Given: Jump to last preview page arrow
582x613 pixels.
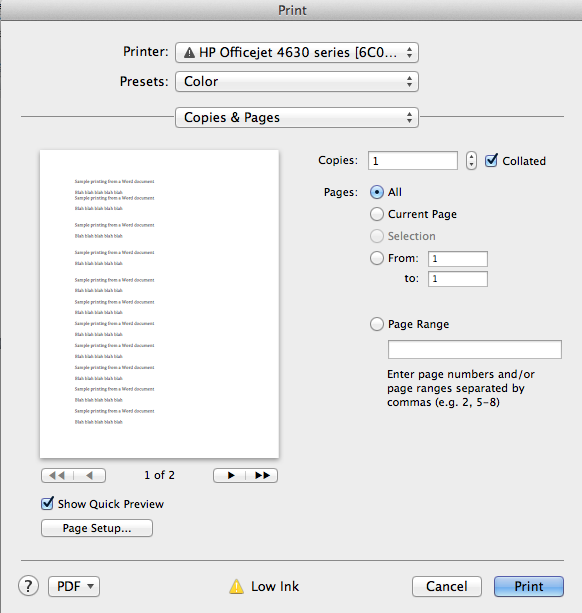Looking at the screenshot, I should pyautogui.click(x=262, y=475).
